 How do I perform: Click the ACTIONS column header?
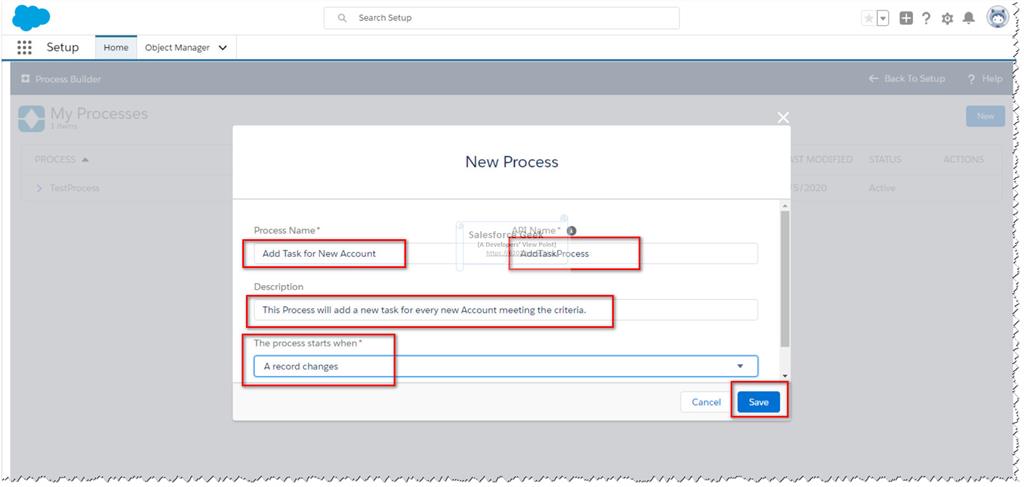(x=963, y=159)
